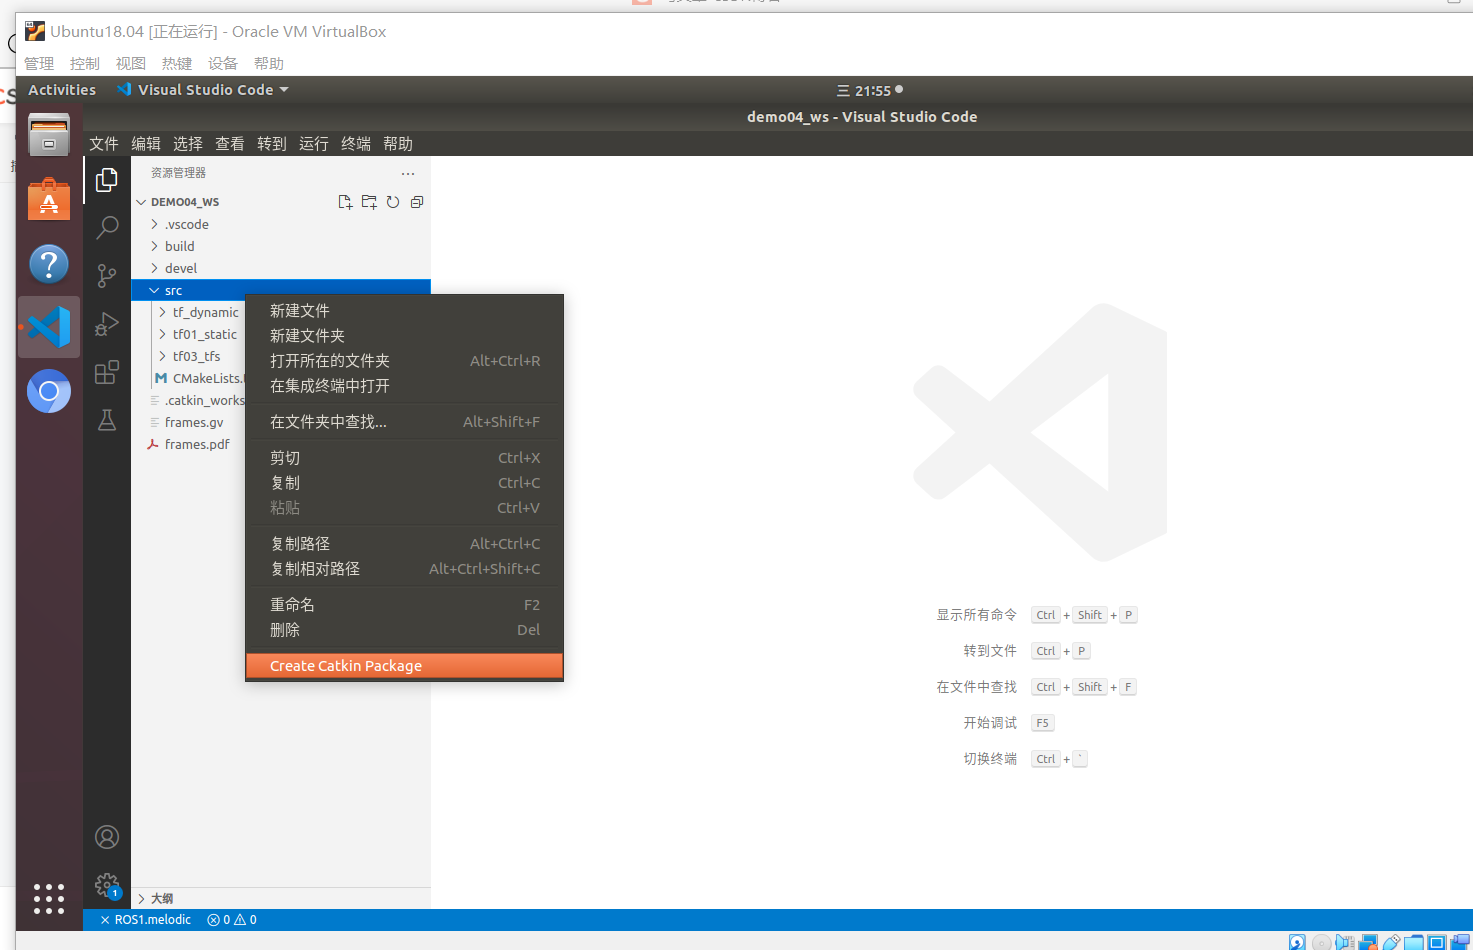Select 新建文件 from context menu
1473x950 pixels.
click(x=404, y=311)
